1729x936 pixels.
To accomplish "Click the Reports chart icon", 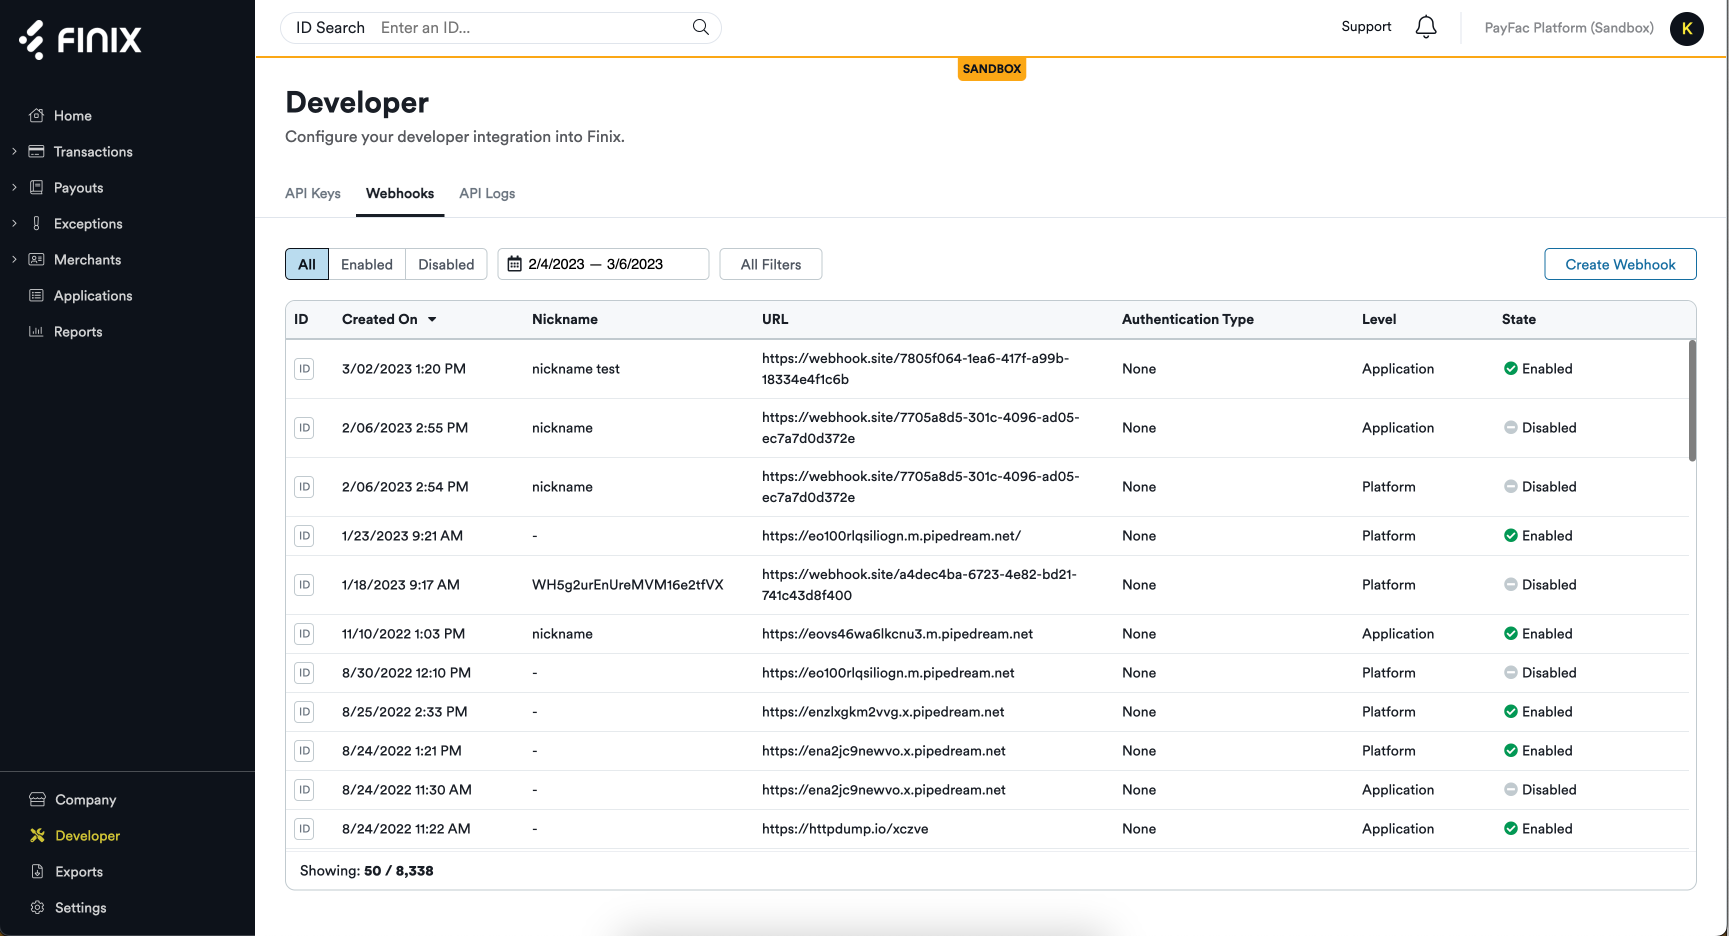I will click(x=37, y=331).
